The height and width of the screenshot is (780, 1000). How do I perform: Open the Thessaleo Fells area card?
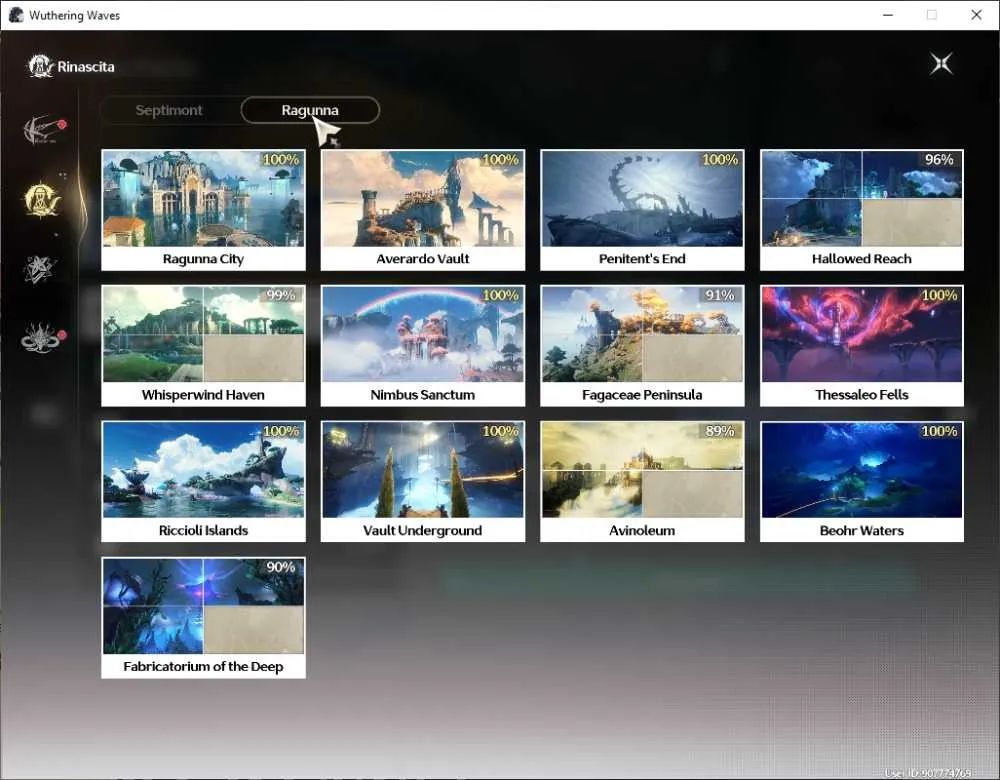coord(862,346)
